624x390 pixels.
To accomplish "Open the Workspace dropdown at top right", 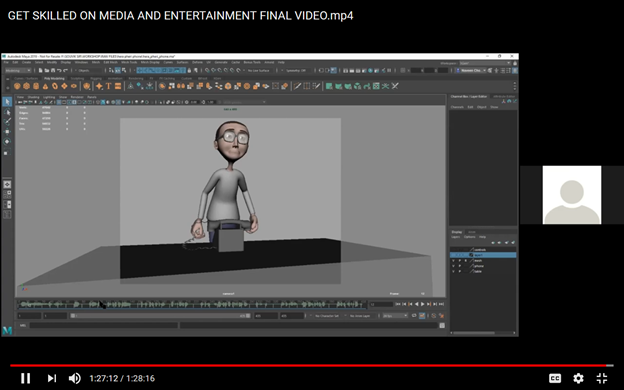I will pos(485,63).
